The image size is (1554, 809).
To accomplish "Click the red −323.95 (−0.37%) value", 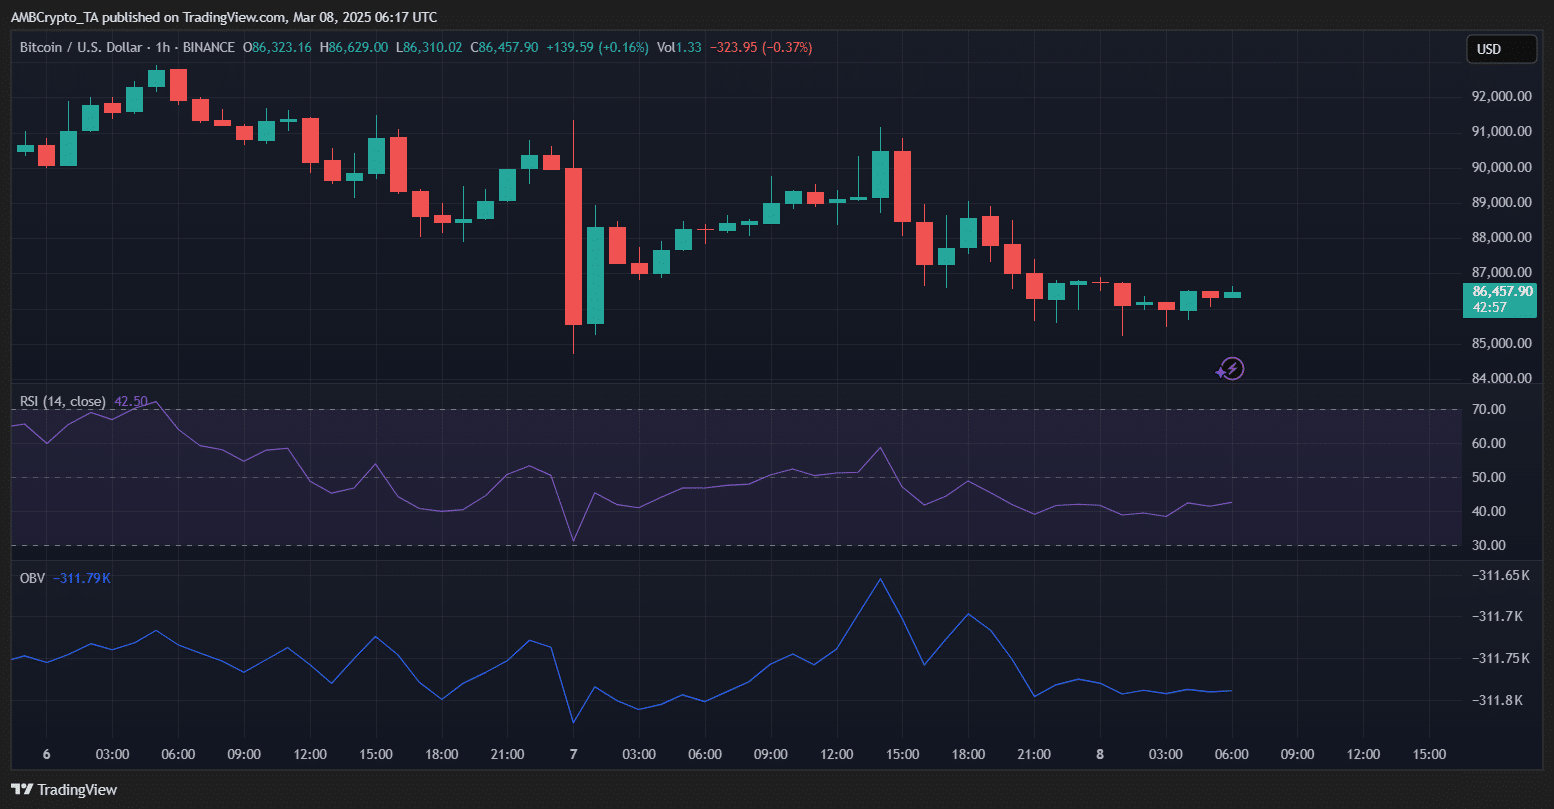I will point(760,47).
